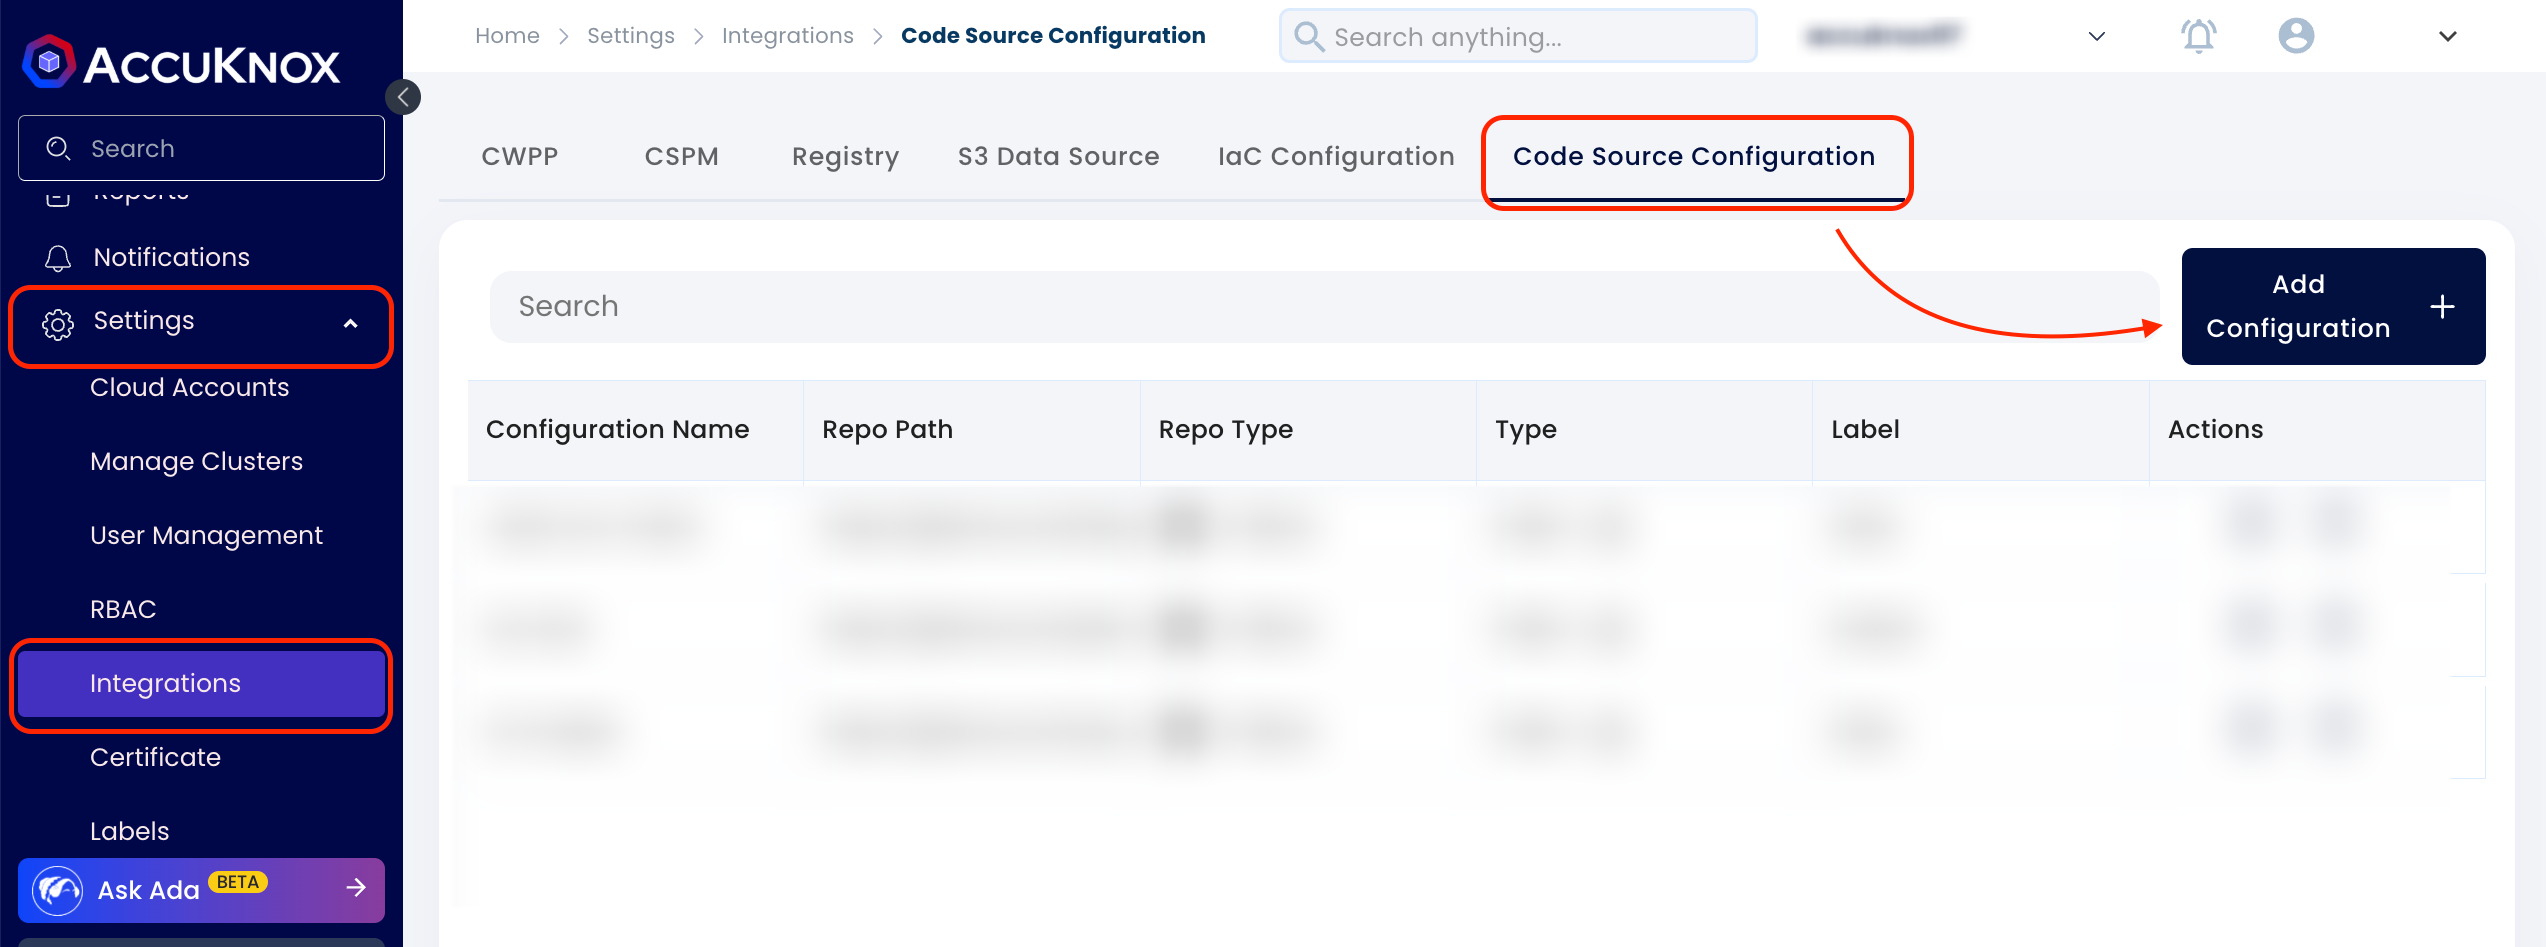The height and width of the screenshot is (947, 2546).
Task: Open Ask Ada BETA assistant
Action: click(x=201, y=890)
